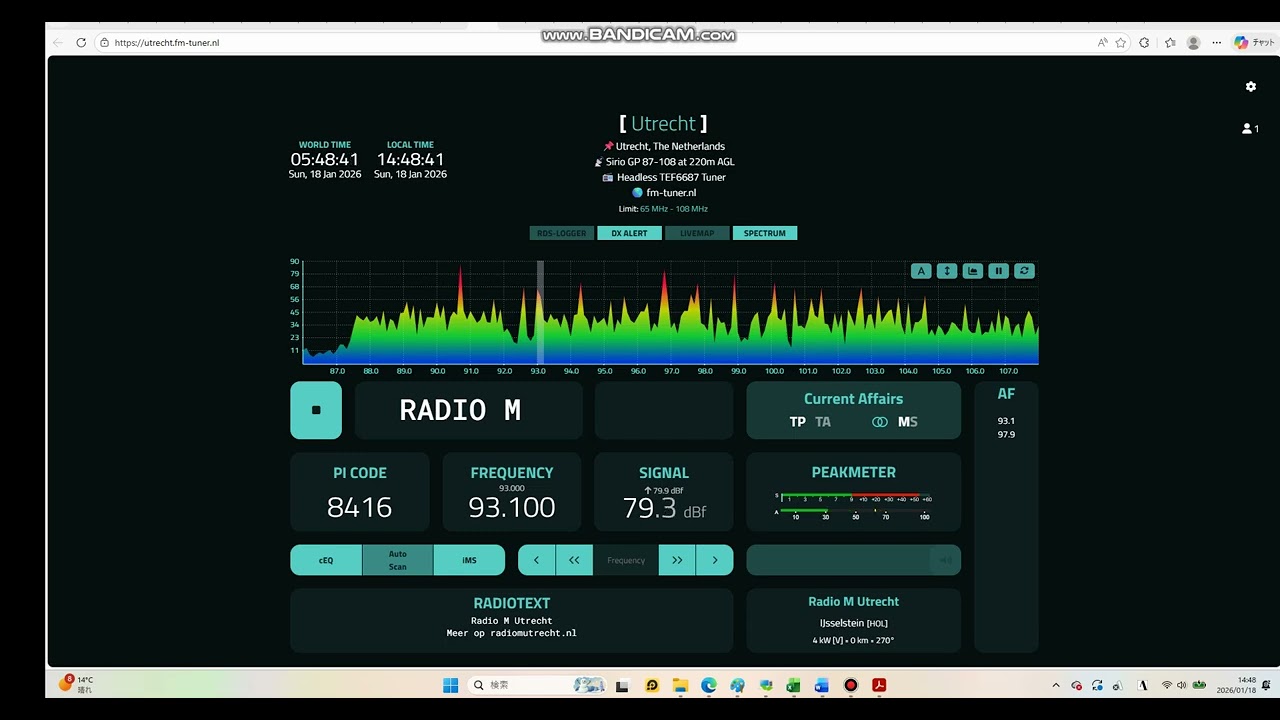The height and width of the screenshot is (720, 1280).
Task: Click the Frequency input field
Action: click(x=626, y=560)
